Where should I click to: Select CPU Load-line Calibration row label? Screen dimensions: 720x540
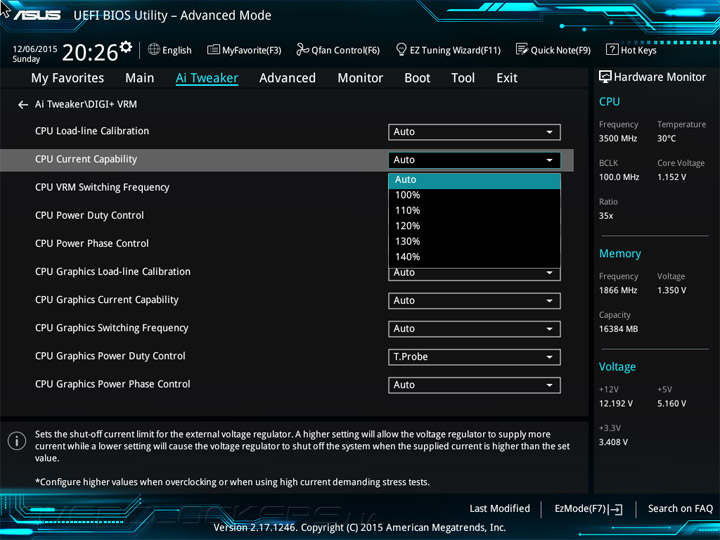pyautogui.click(x=92, y=131)
